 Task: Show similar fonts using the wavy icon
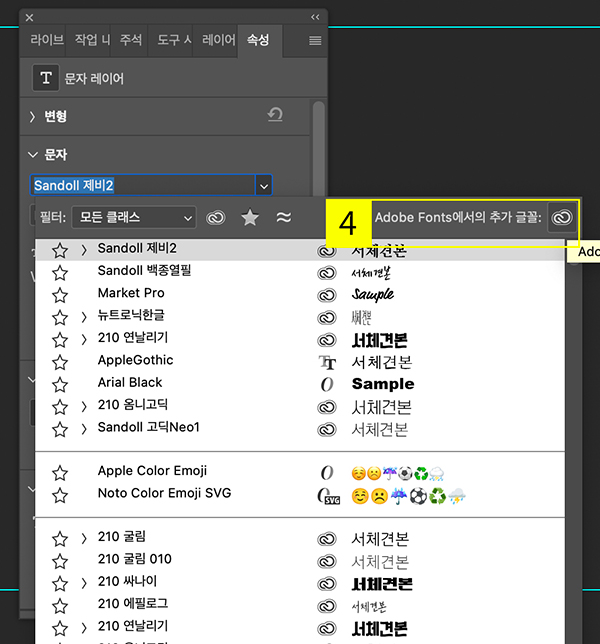click(284, 217)
